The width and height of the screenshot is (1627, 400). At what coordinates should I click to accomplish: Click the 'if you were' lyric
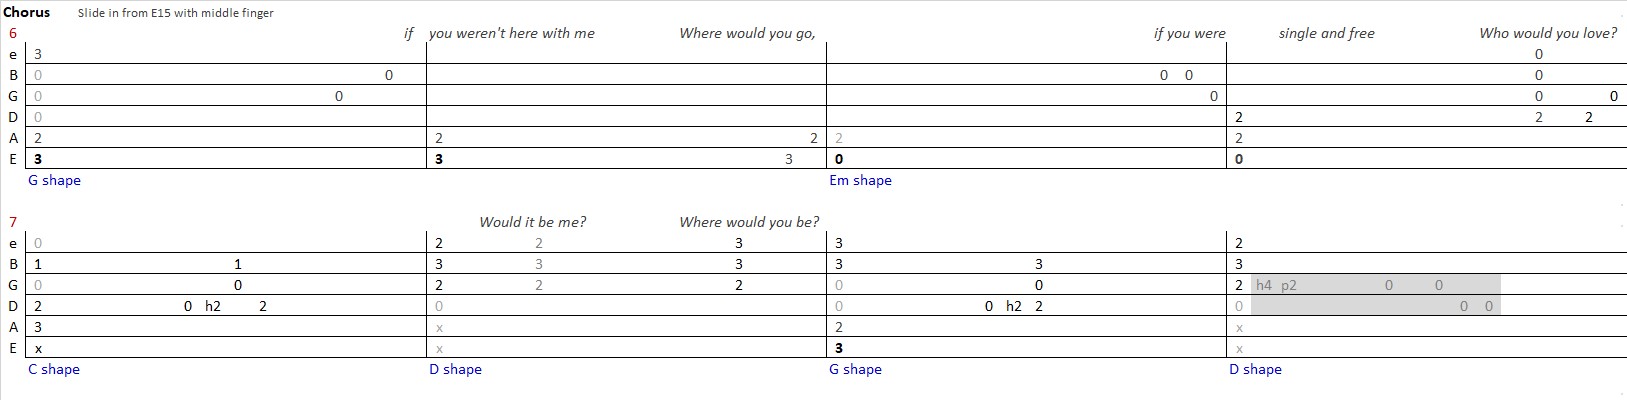point(1189,33)
